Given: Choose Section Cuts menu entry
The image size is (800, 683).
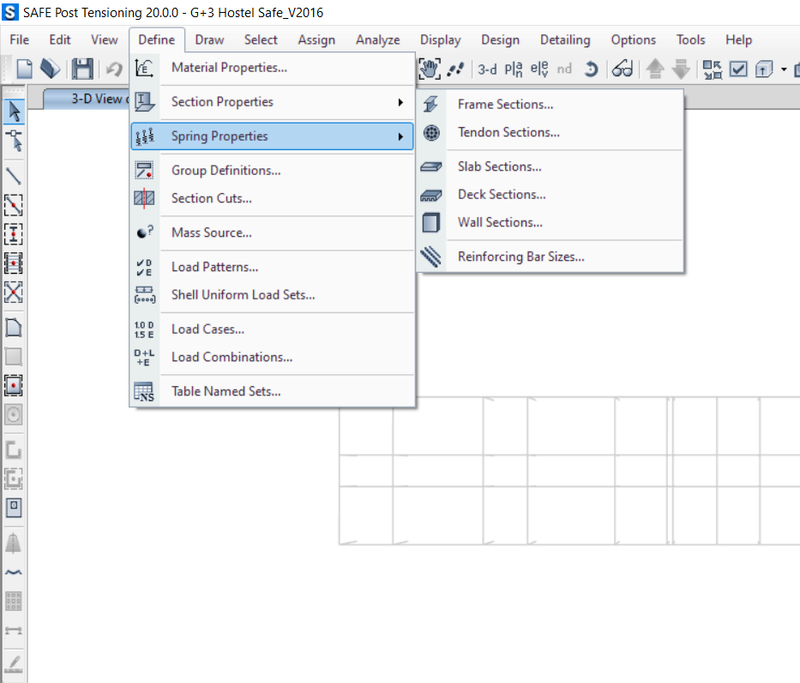Looking at the screenshot, I should (272, 198).
